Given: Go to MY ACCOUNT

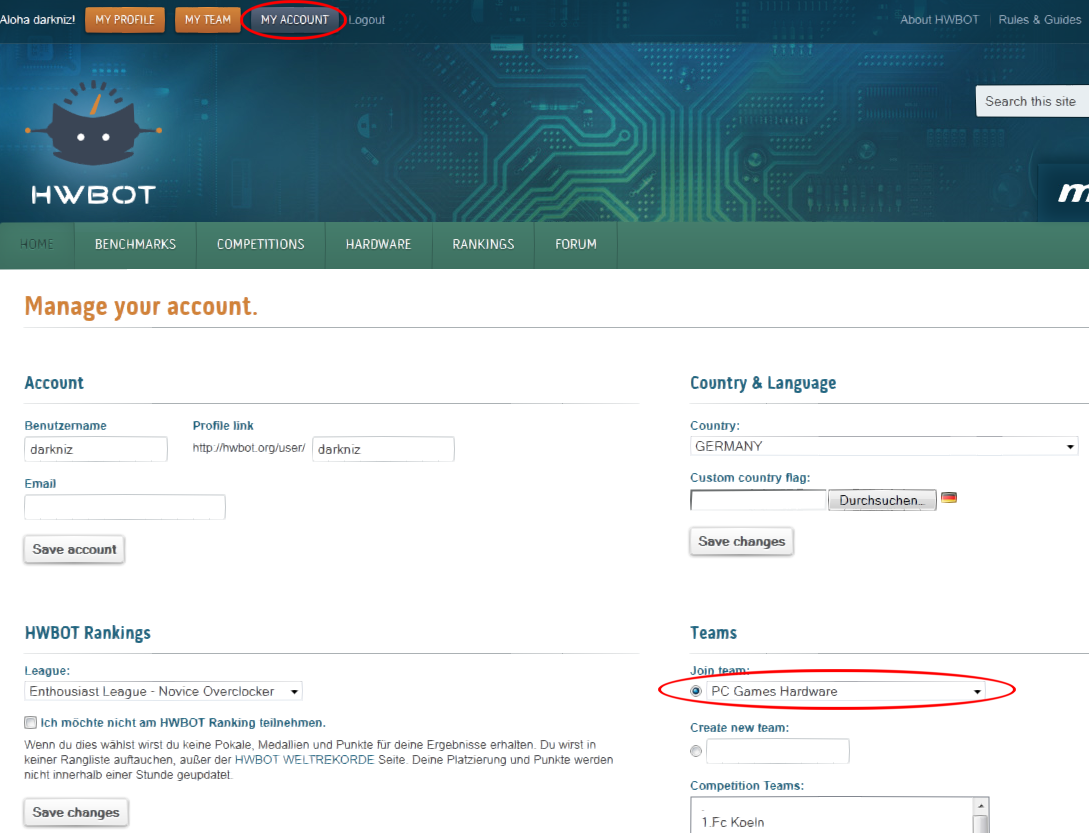Looking at the screenshot, I should pyautogui.click(x=294, y=19).
